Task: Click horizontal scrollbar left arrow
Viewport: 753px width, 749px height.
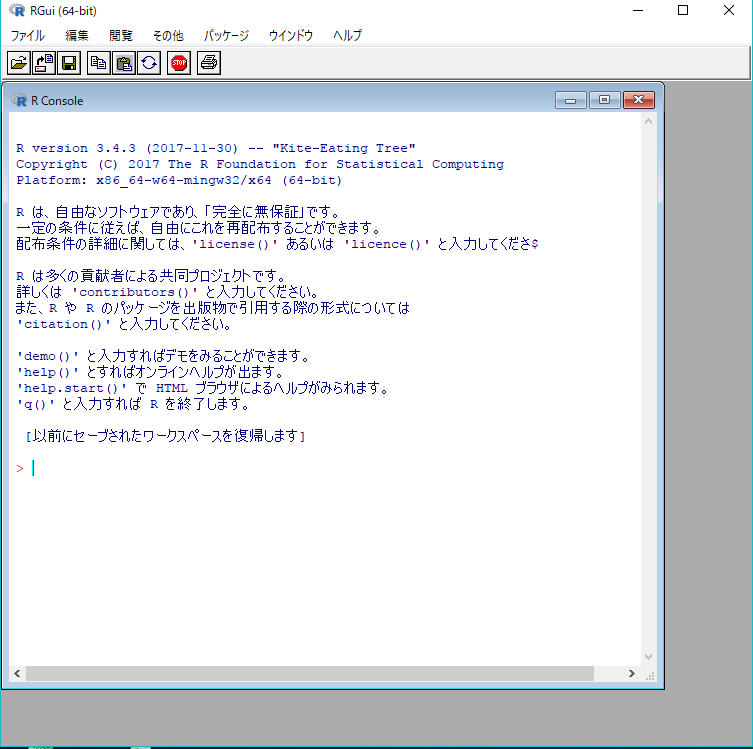Action: (17, 673)
